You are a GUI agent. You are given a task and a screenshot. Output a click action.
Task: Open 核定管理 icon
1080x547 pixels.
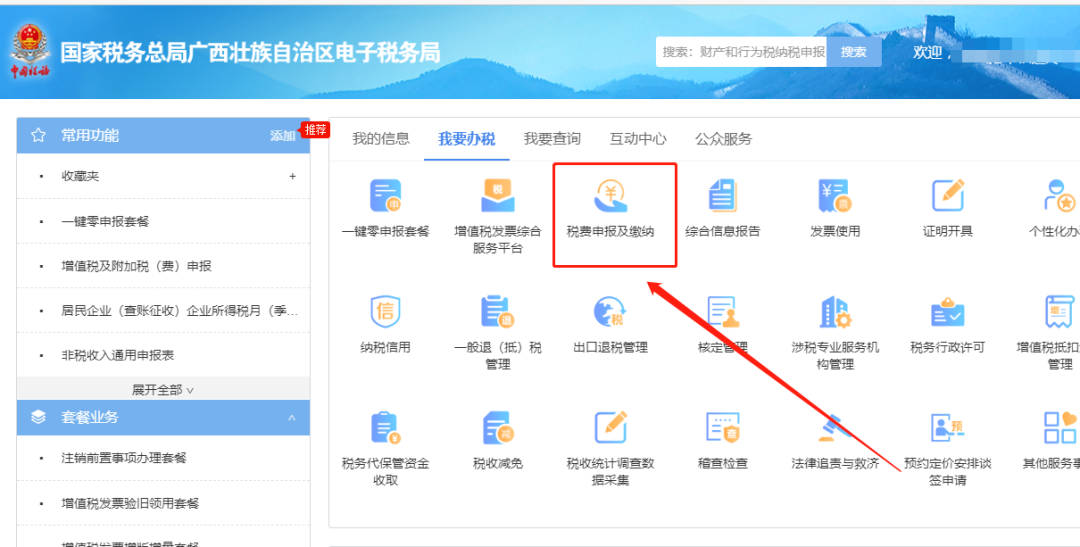723,312
